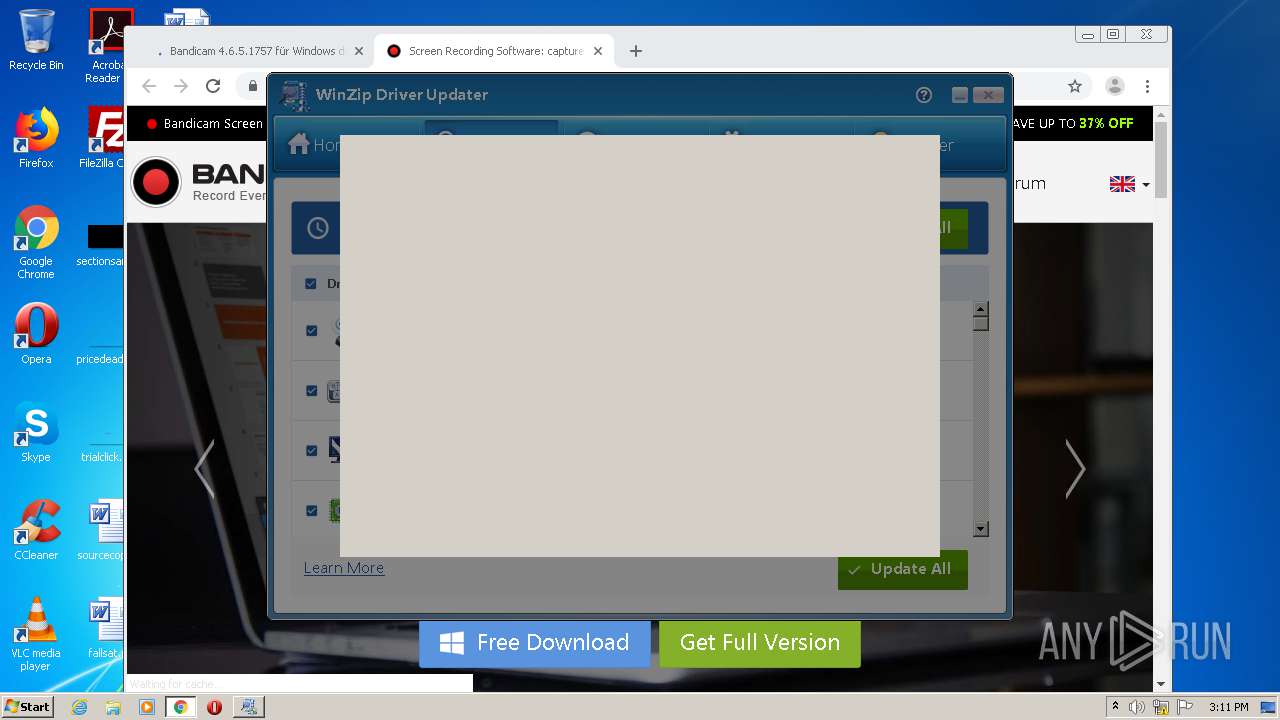Open the language flag dropdown
1280x720 pixels.
click(x=1129, y=184)
